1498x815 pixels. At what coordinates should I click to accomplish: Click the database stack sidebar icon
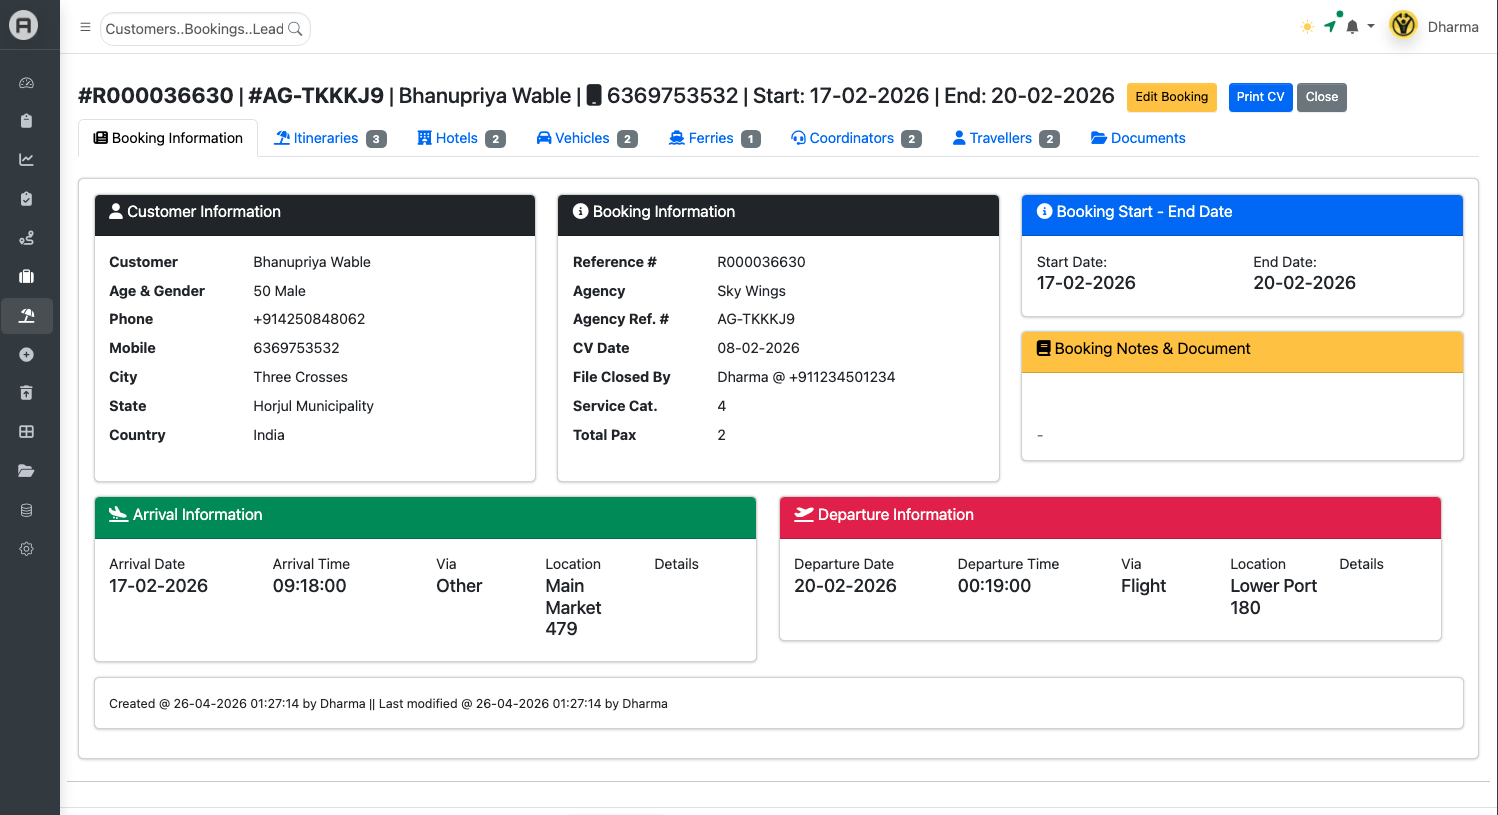(x=27, y=510)
